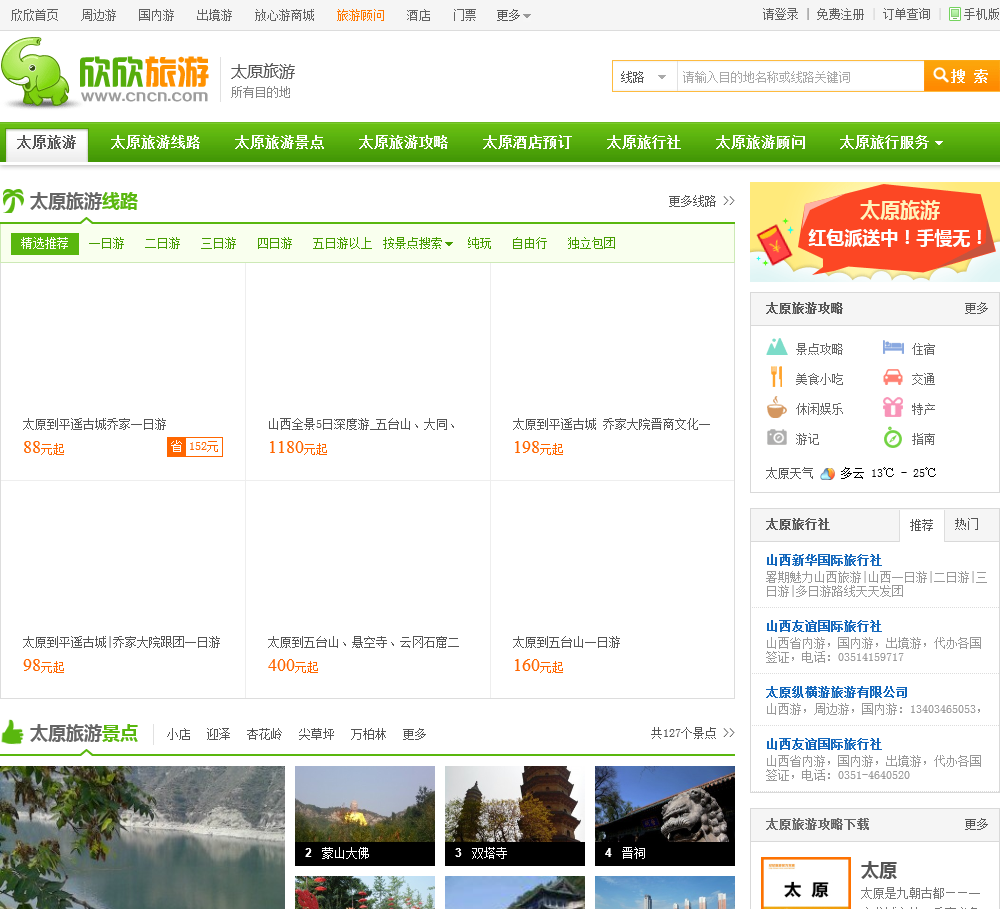Open 太原到平遥古城乔家一日游 route
Image resolution: width=1000 pixels, height=909 pixels.
click(x=94, y=424)
